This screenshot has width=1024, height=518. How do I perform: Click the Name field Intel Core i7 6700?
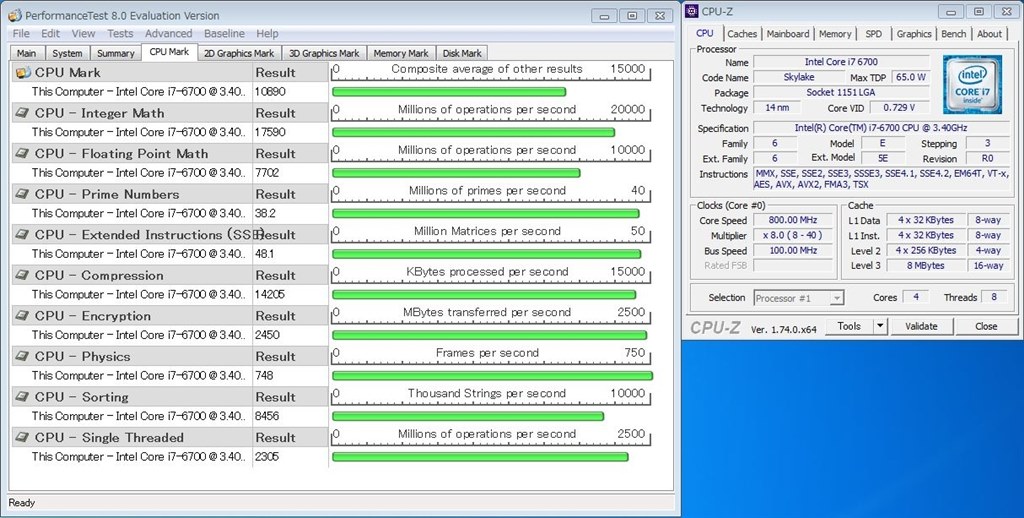point(841,62)
